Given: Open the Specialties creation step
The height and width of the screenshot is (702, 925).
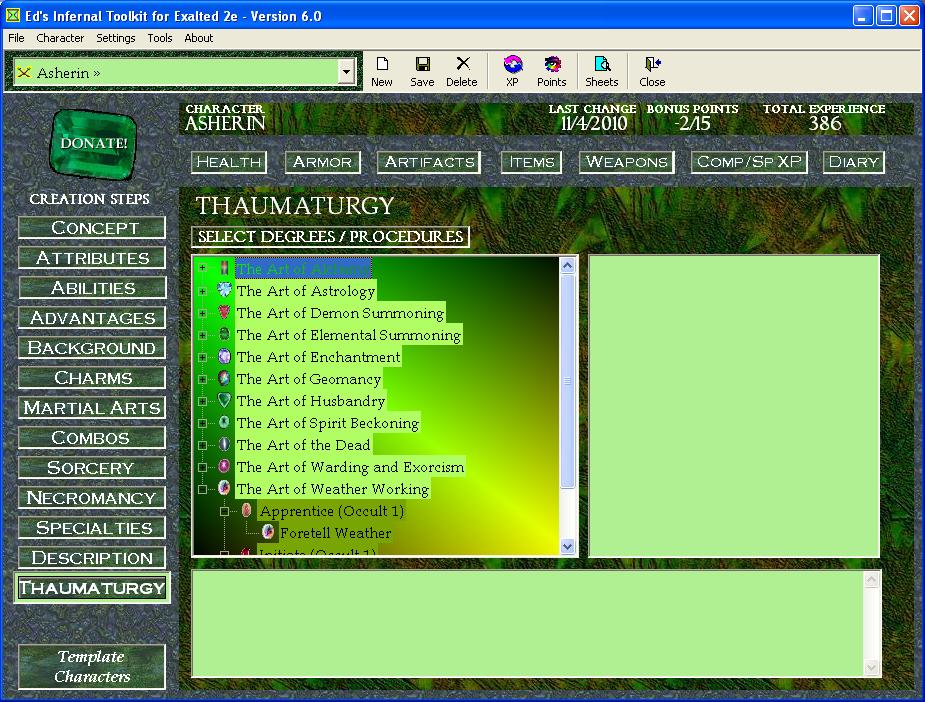Looking at the screenshot, I should point(92,528).
